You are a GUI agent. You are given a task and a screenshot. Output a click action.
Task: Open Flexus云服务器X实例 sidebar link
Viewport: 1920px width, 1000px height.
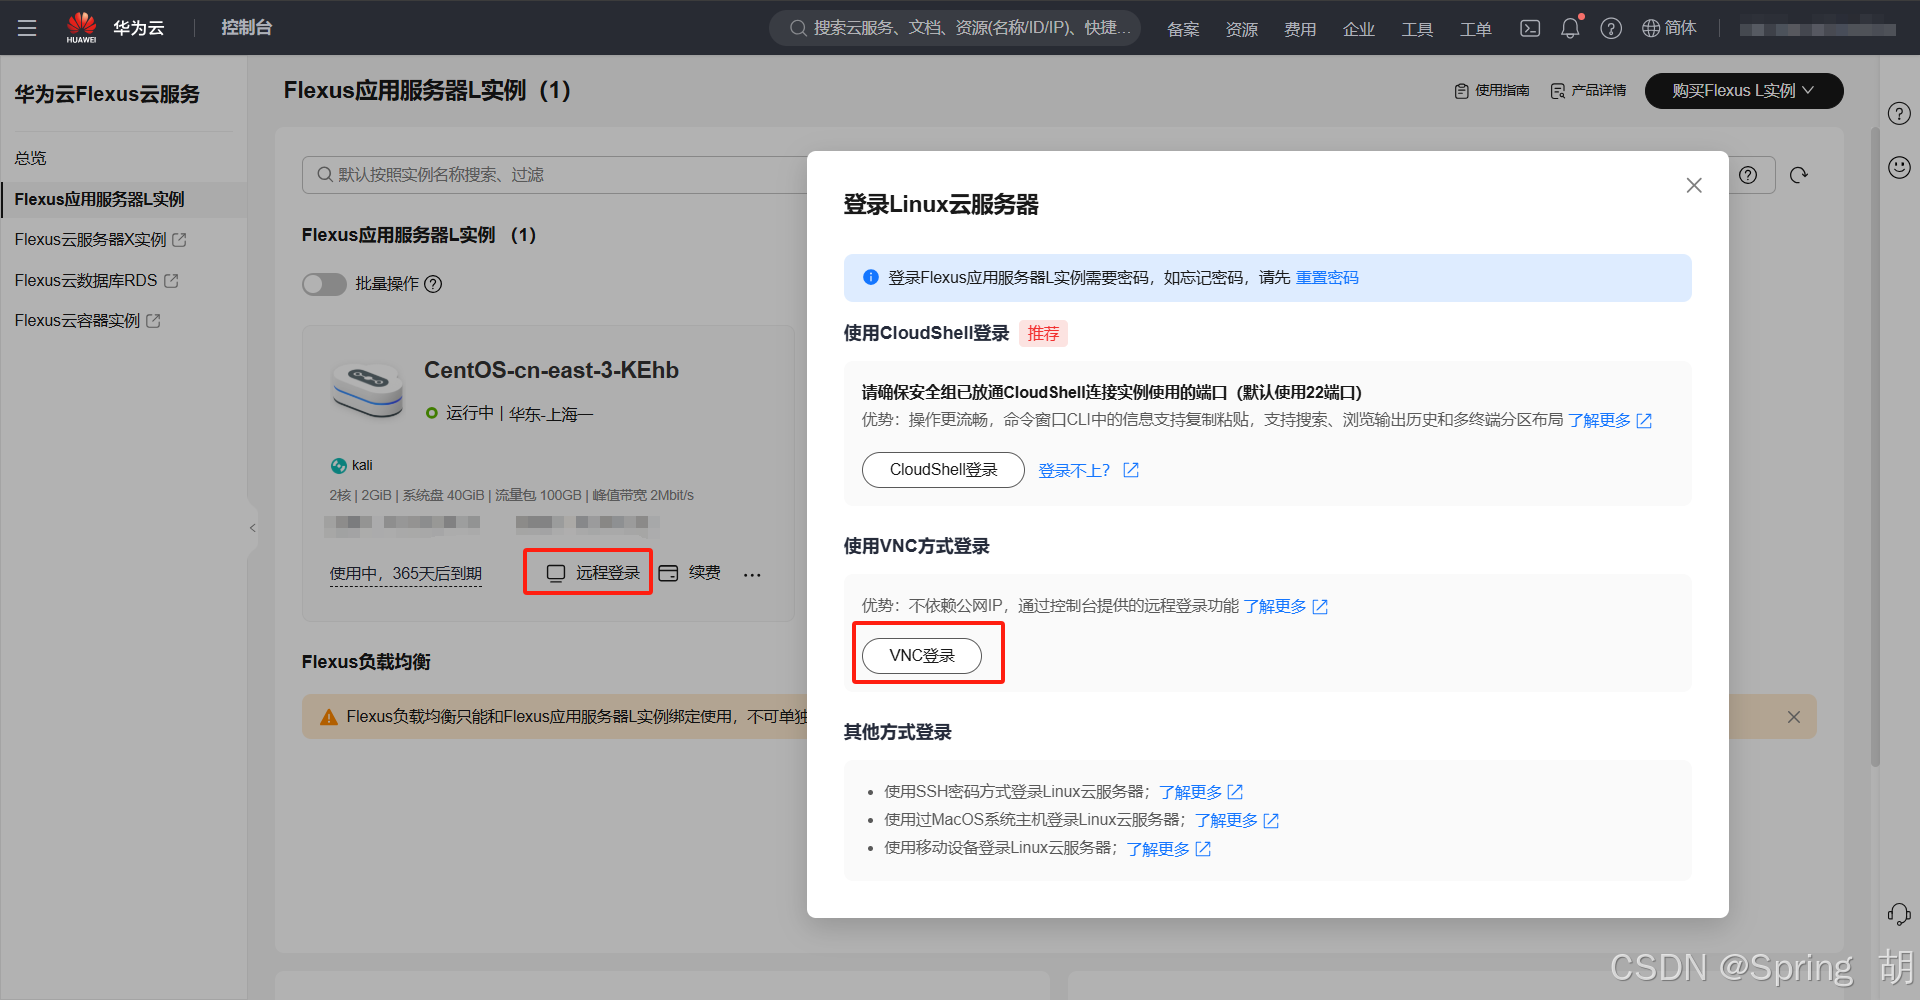tap(100, 240)
